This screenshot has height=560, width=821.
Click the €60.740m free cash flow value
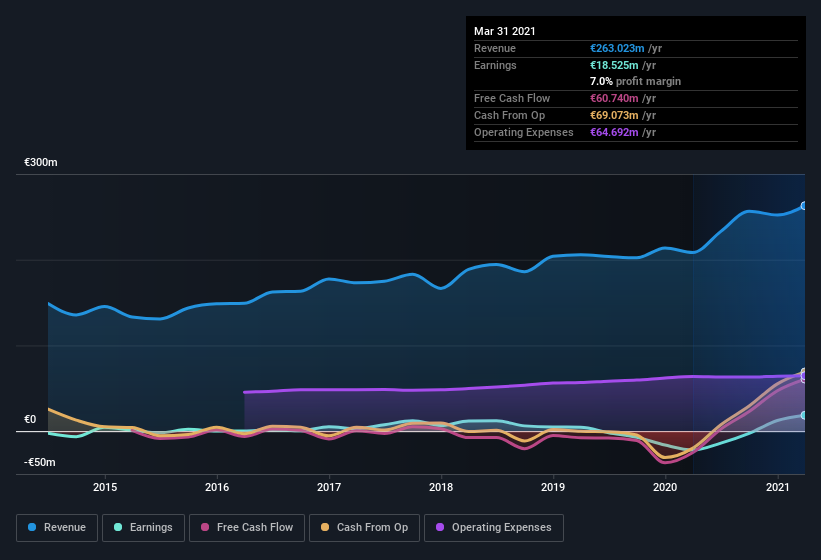(x=614, y=98)
